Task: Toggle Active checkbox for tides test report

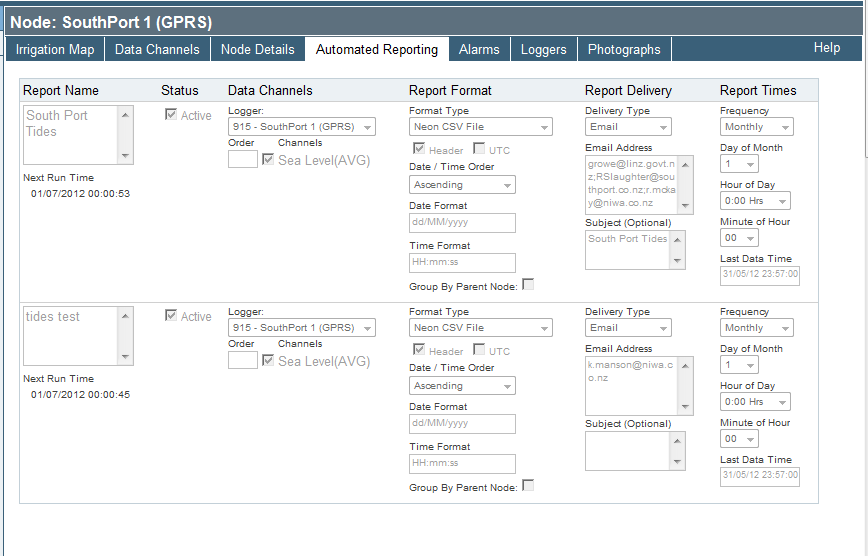Action: pos(171,316)
